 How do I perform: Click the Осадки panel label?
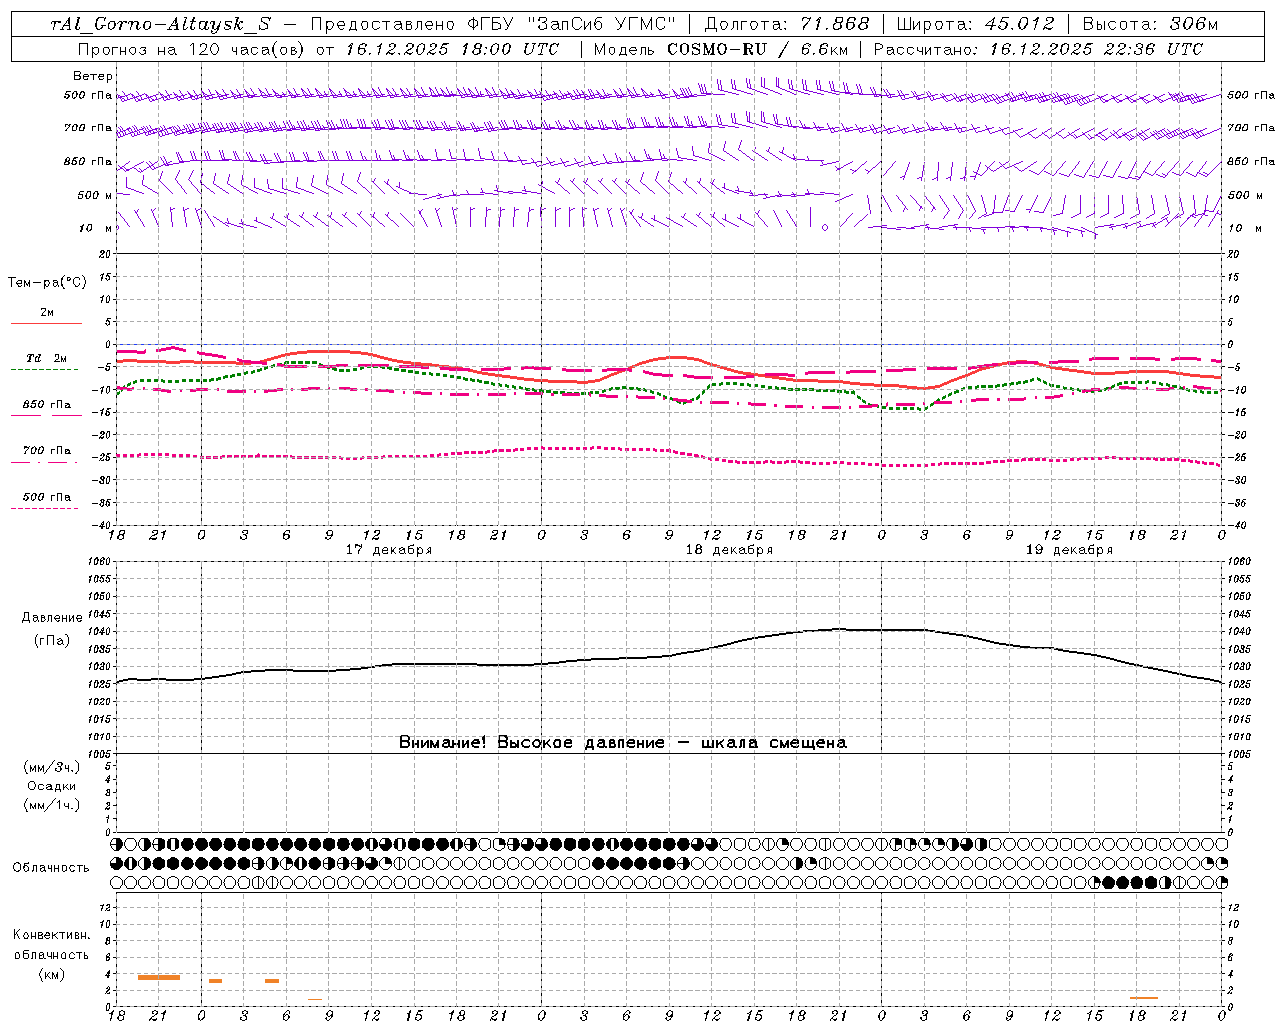pos(52,786)
